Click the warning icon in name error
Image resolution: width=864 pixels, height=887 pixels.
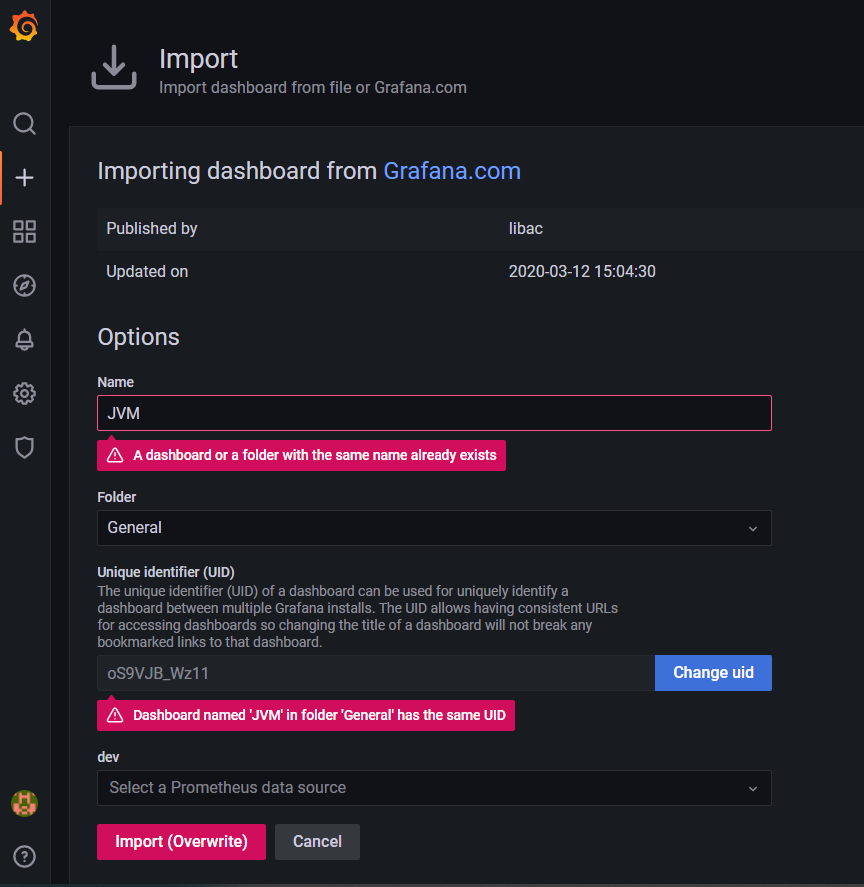tap(115, 455)
